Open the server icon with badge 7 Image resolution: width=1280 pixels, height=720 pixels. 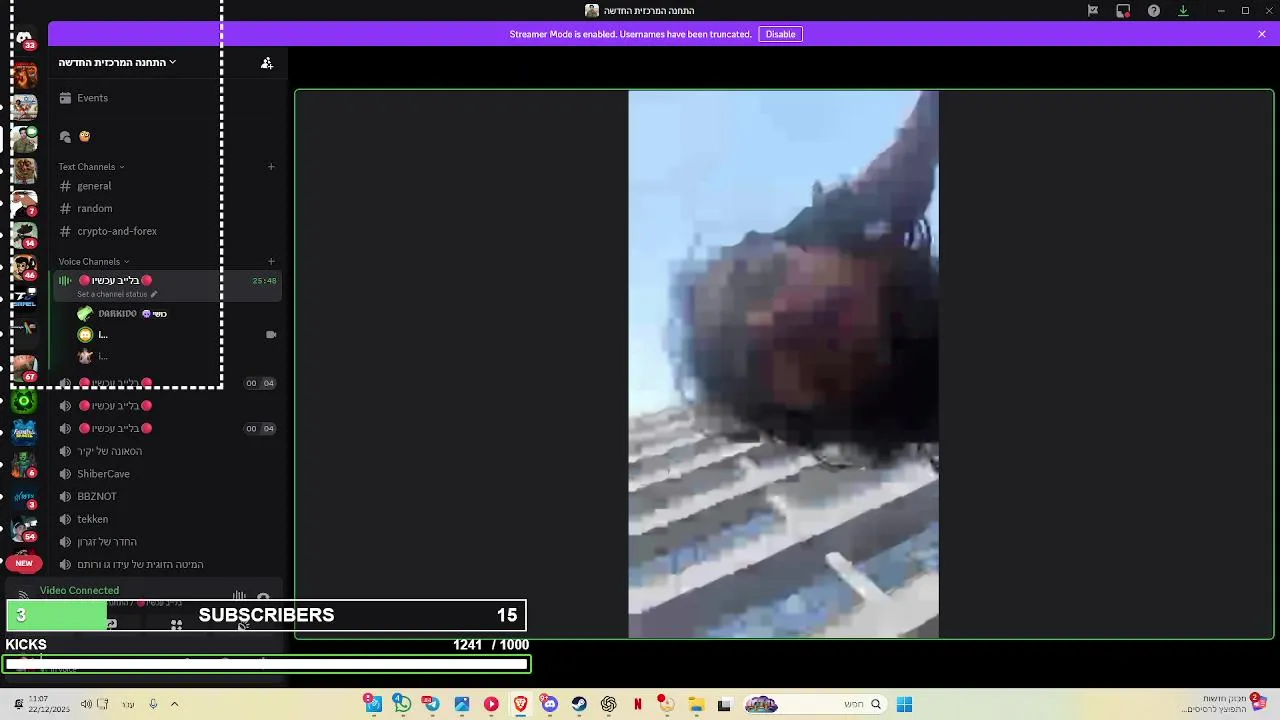pos(24,203)
